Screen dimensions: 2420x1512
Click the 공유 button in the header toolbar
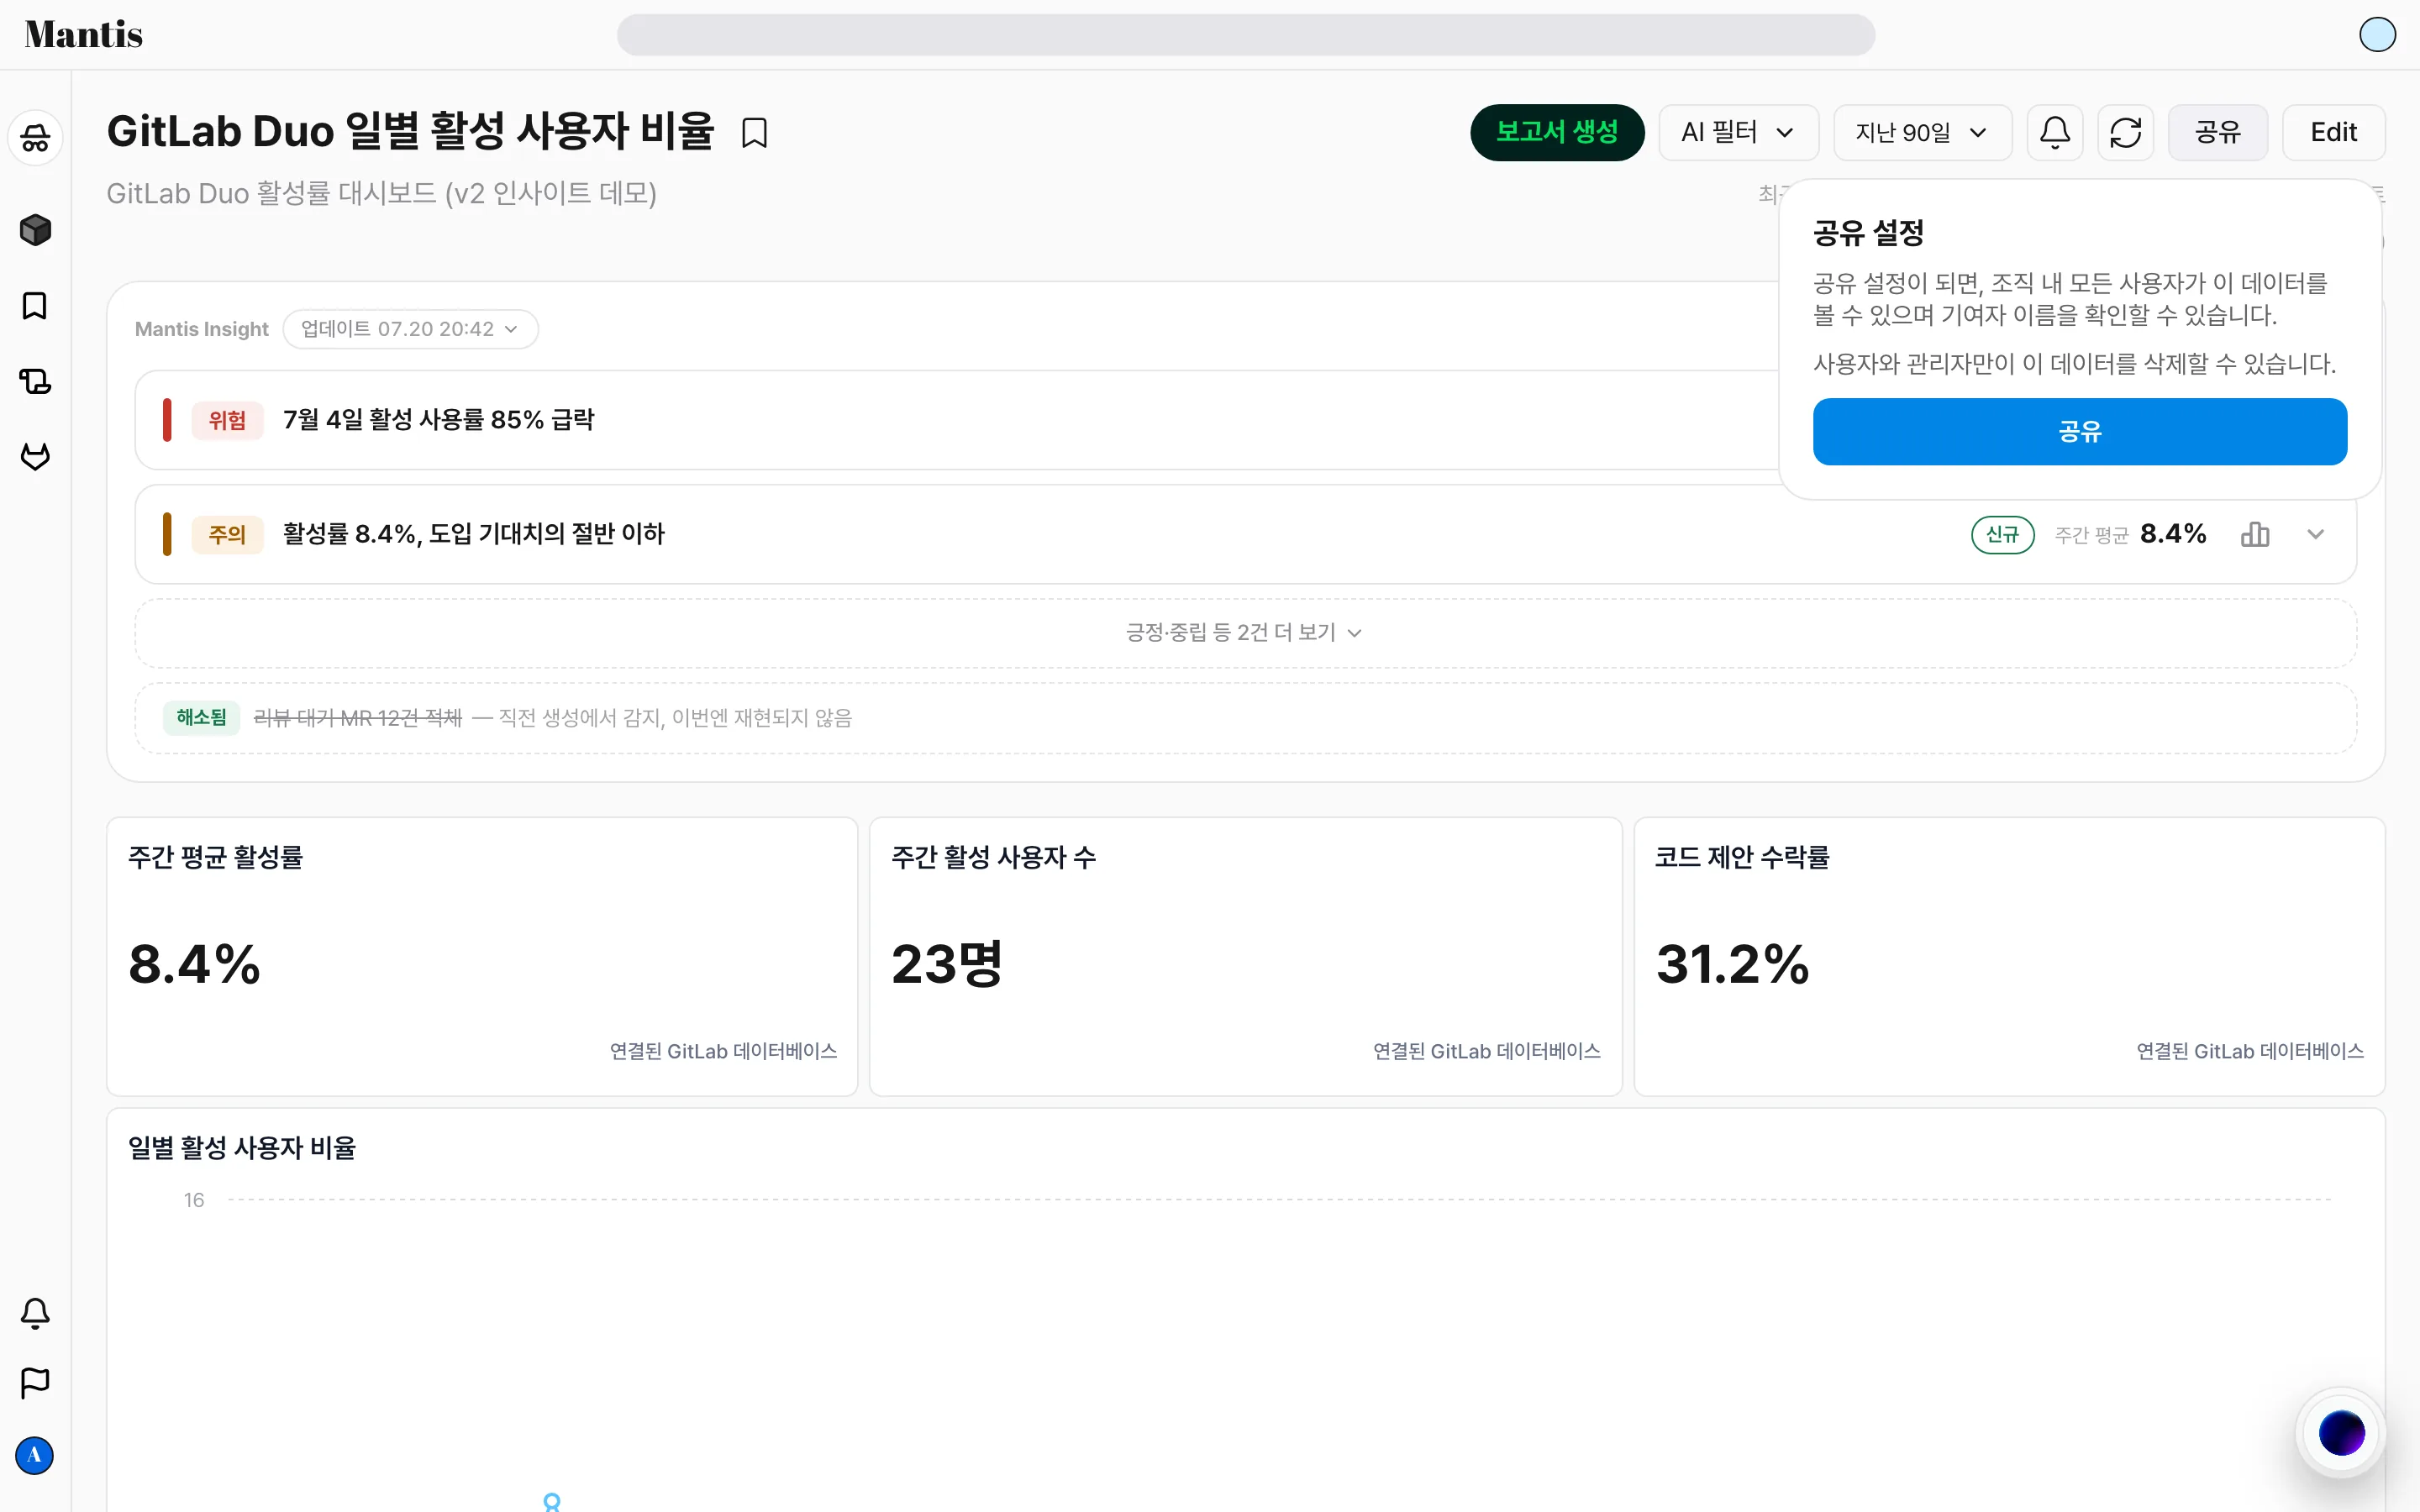[2217, 132]
